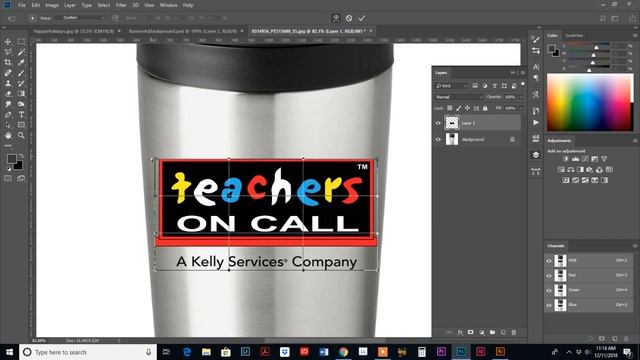Open the Color panel flyout menu
Screen dimensions: 640x360
(x=635, y=36)
